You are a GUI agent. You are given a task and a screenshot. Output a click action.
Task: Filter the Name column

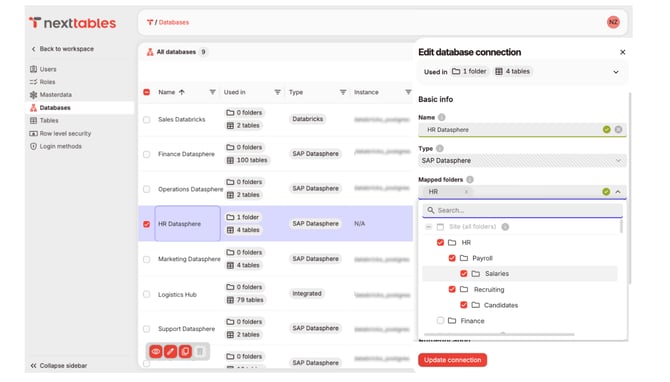click(x=212, y=92)
